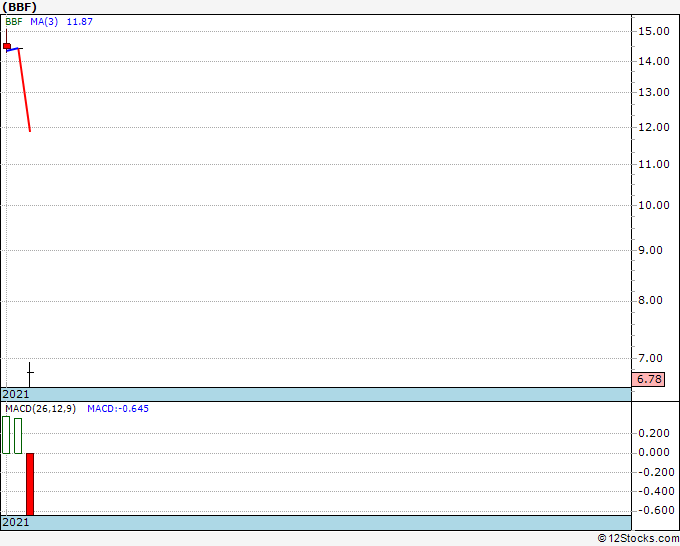Click the 13.00 price axis label
The width and height of the screenshot is (680, 546).
(x=654, y=92)
